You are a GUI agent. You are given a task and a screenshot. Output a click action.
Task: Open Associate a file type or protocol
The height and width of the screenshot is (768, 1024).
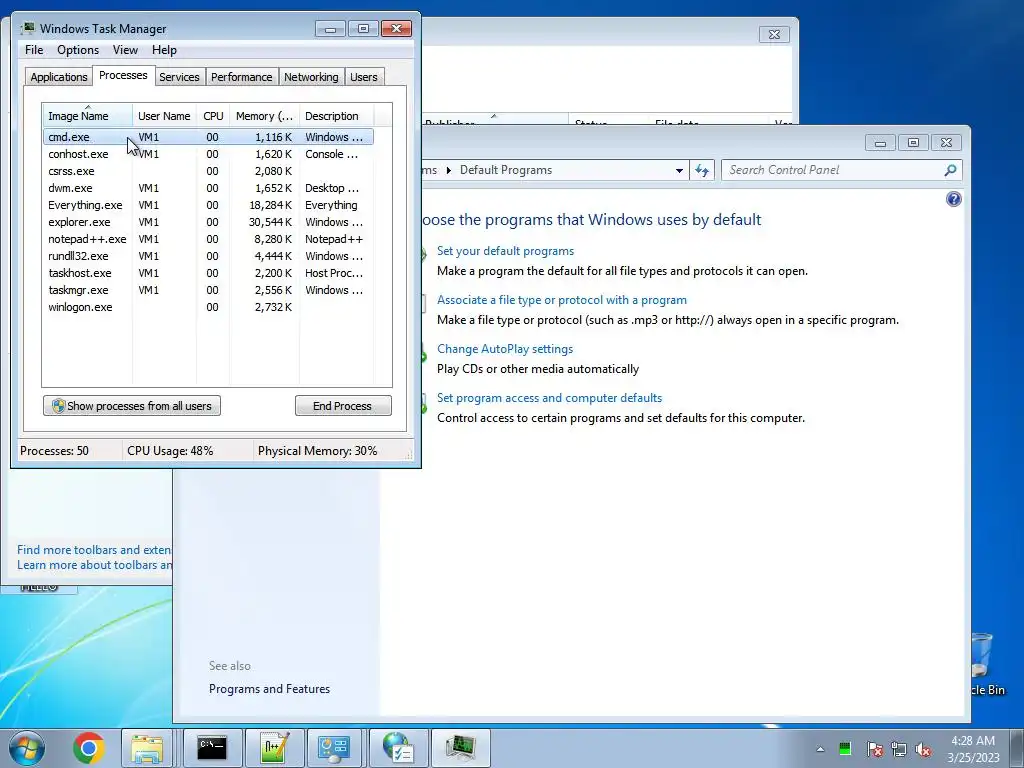562,300
